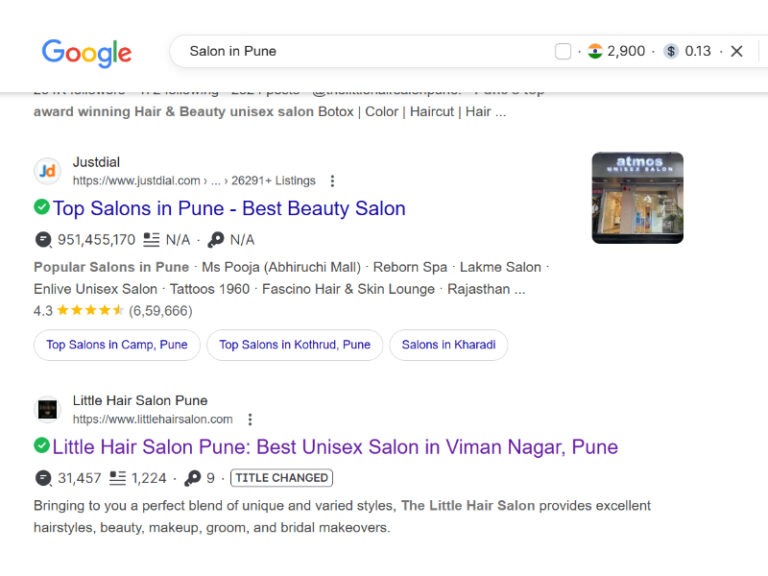
Task: Click the traffic icon next to 31,457
Action: tap(44, 478)
